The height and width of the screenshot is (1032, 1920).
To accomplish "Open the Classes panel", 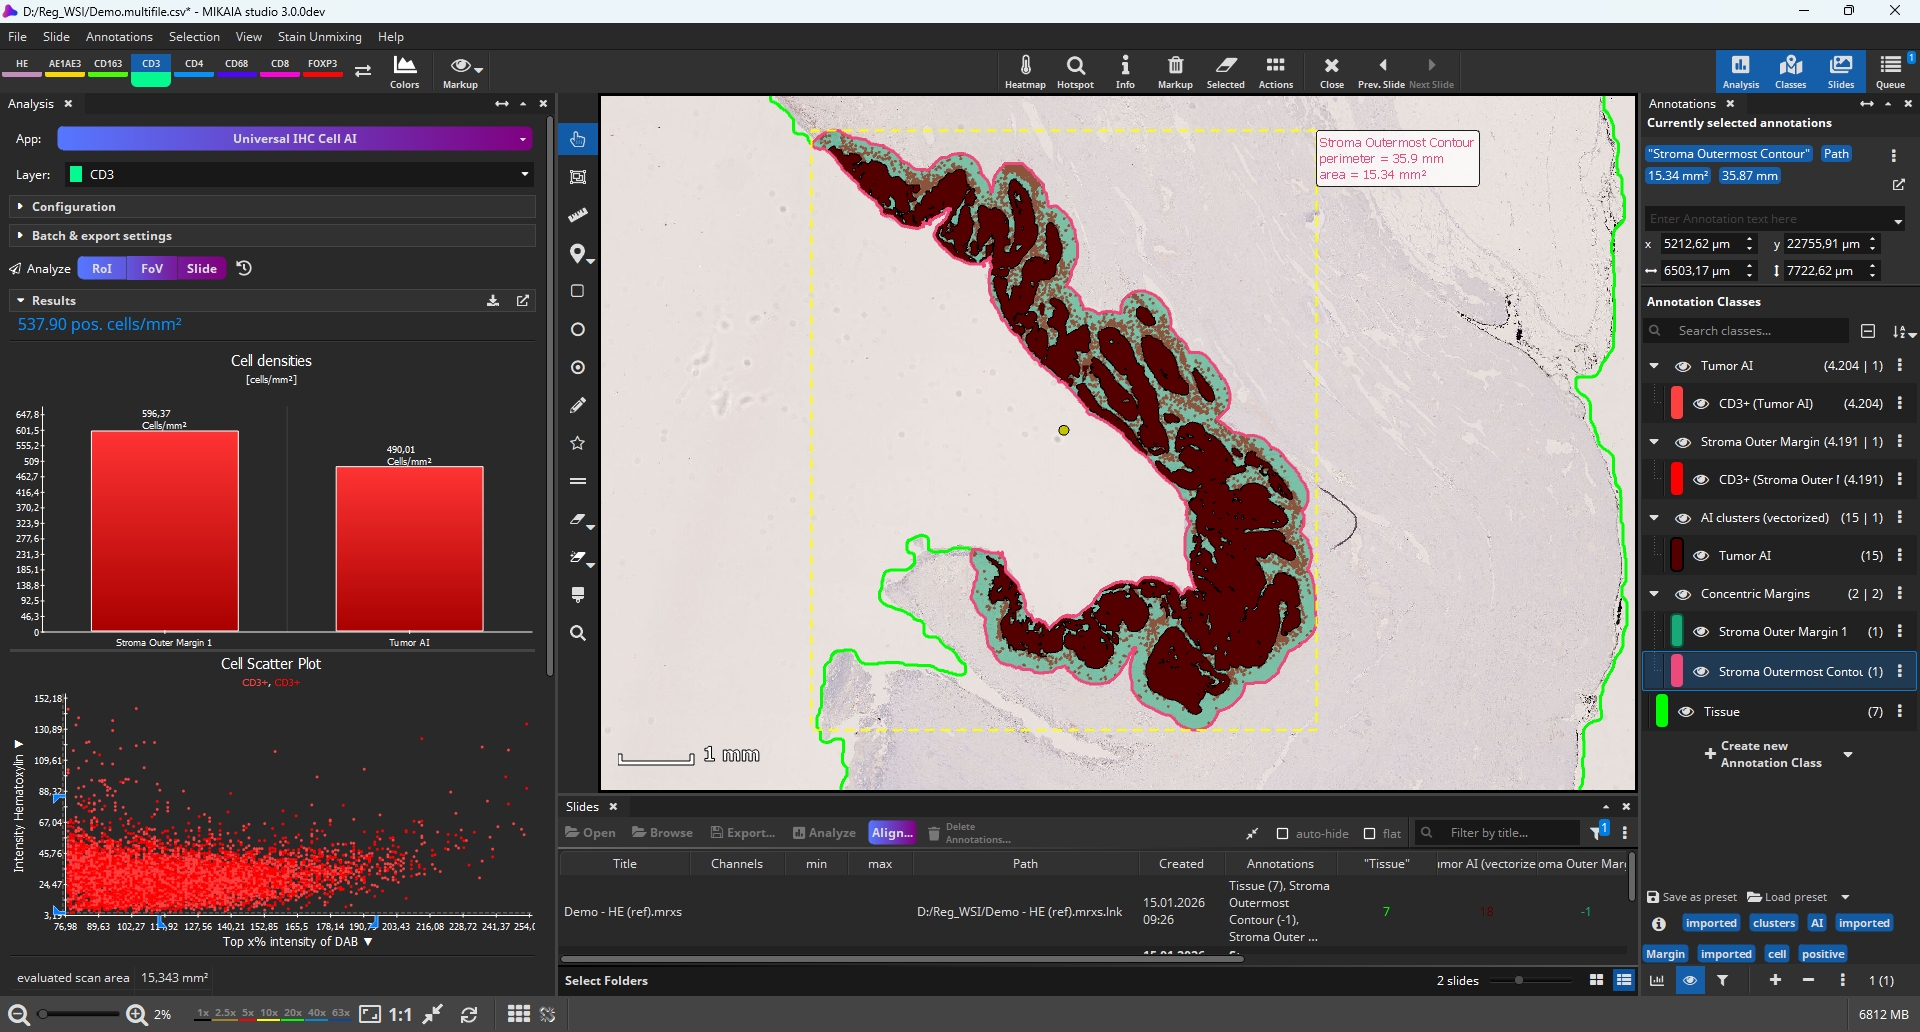I will pyautogui.click(x=1790, y=70).
